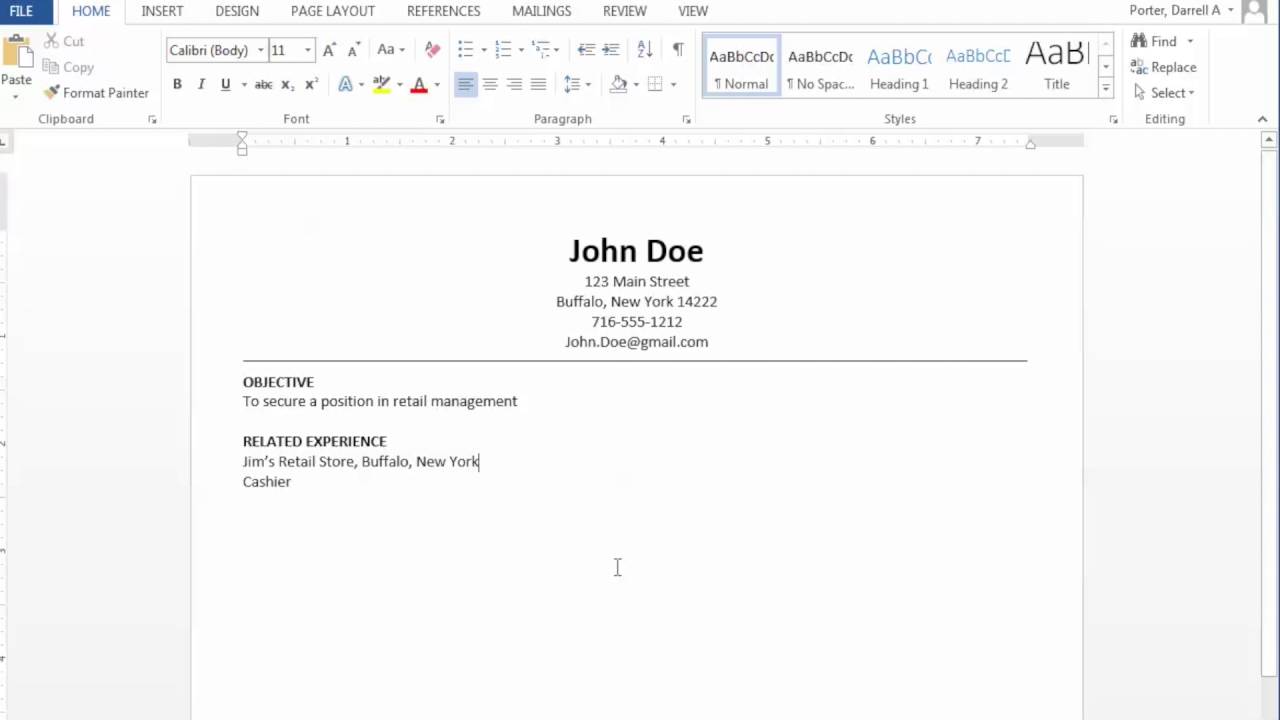The image size is (1280, 720).
Task: Switch to the REVIEW tab
Action: pyautogui.click(x=625, y=11)
